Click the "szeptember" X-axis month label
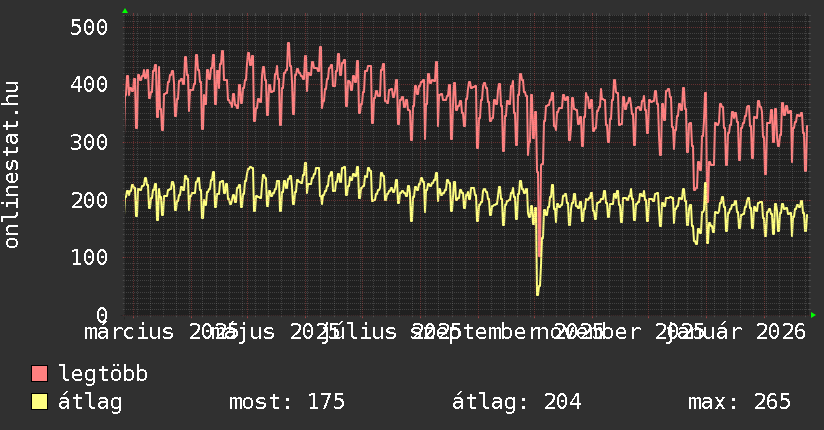The image size is (824, 430). tap(480, 331)
